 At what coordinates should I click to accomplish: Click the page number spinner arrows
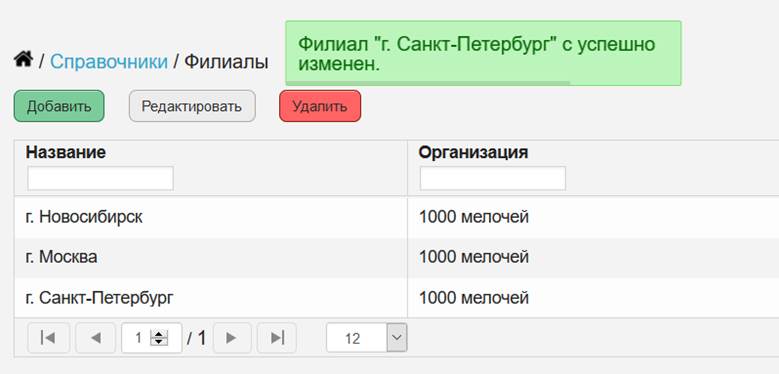pyautogui.click(x=159, y=338)
